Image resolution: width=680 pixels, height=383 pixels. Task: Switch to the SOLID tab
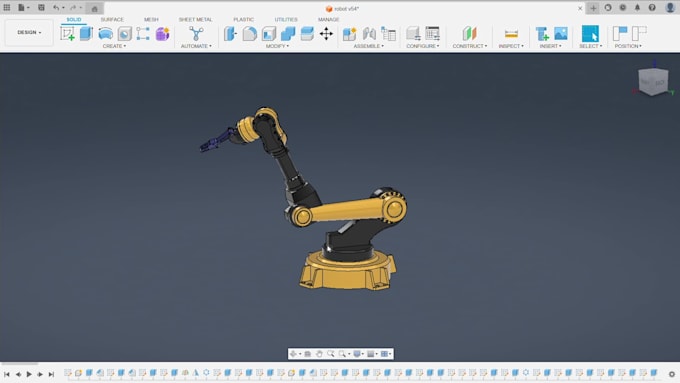click(x=74, y=20)
